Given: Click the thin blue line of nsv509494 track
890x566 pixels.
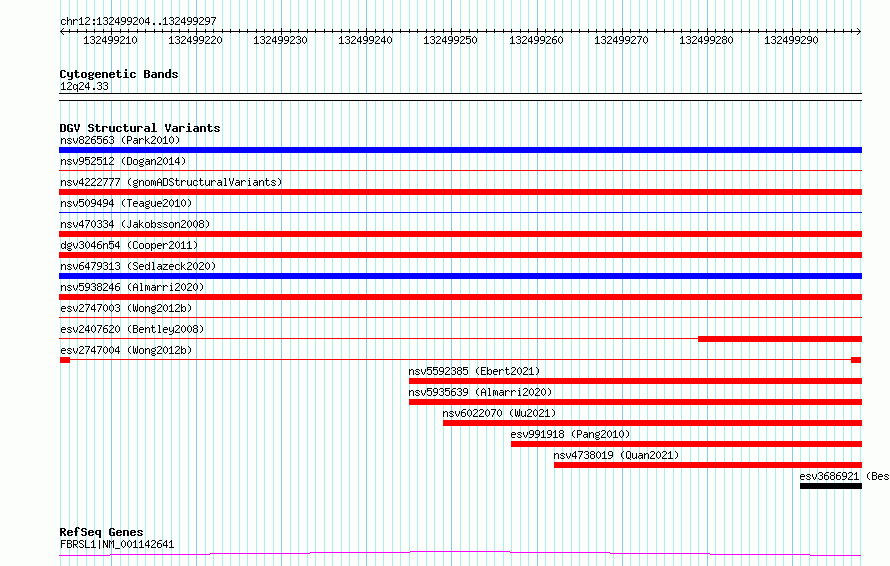Looking at the screenshot, I should click(x=460, y=212).
